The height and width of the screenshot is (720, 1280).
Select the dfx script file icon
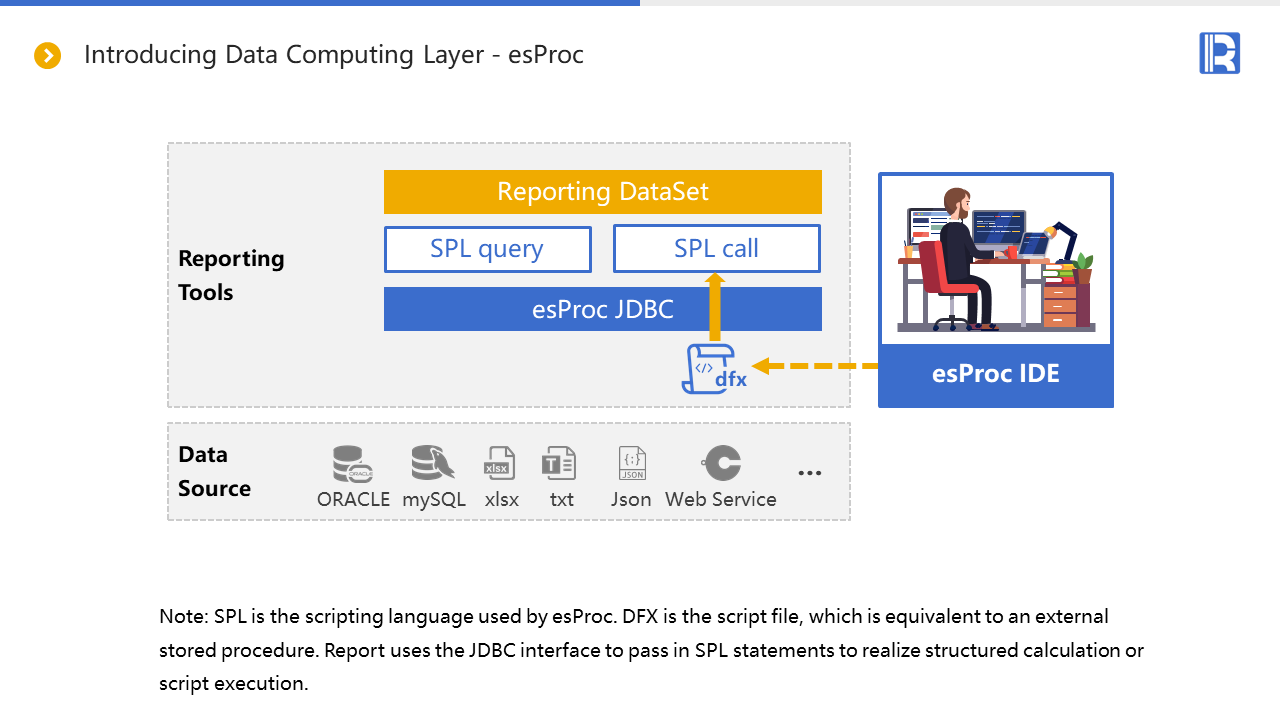pos(714,369)
